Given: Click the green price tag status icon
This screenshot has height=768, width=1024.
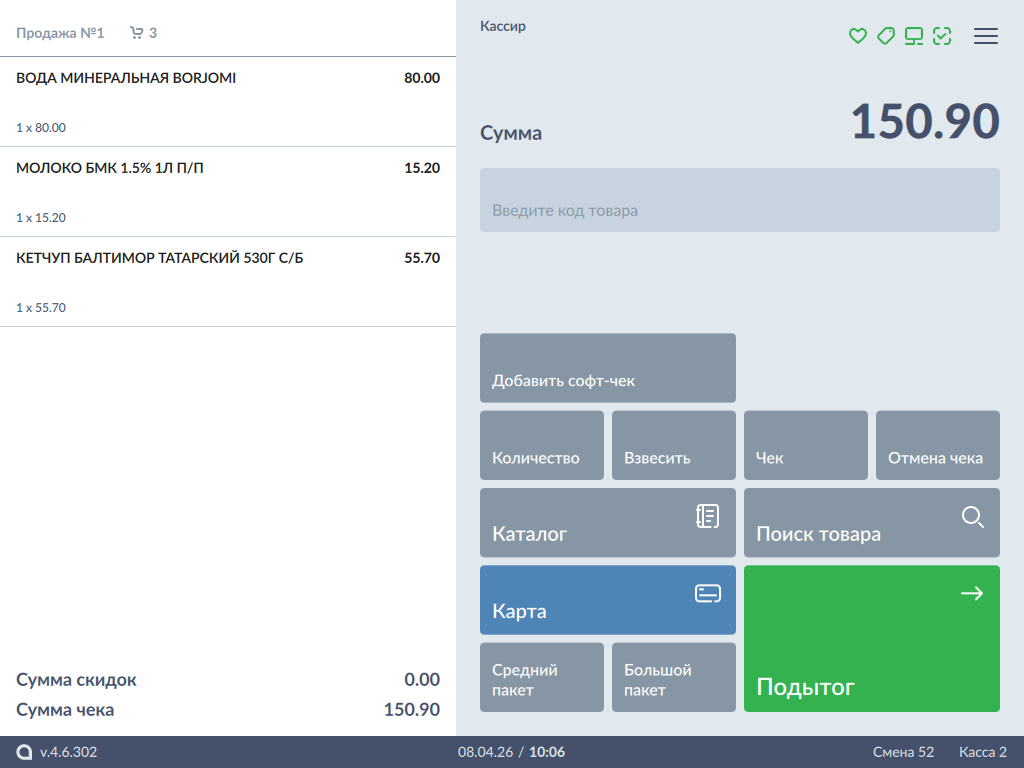Looking at the screenshot, I should click(x=885, y=36).
